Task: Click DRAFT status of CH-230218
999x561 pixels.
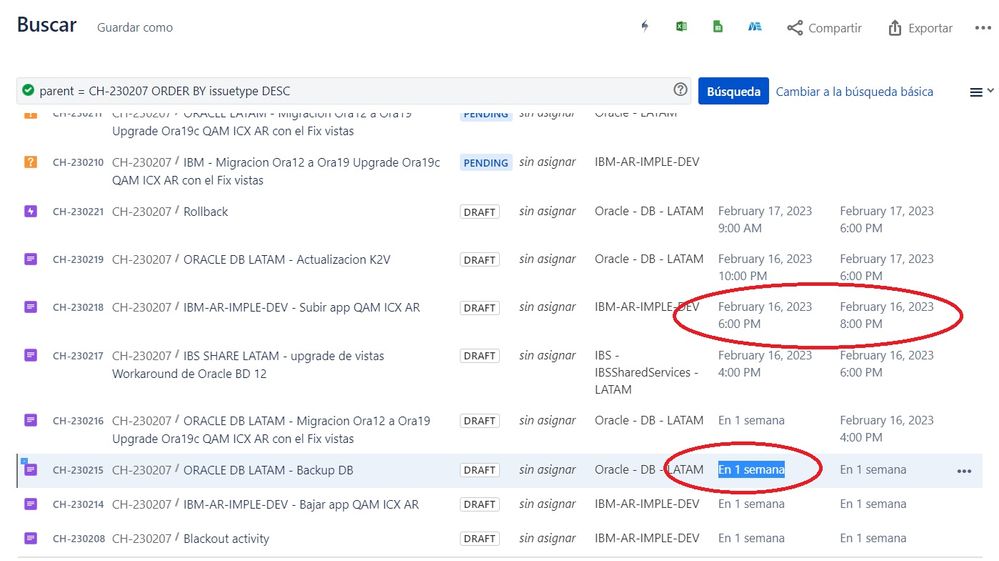Action: pos(479,308)
